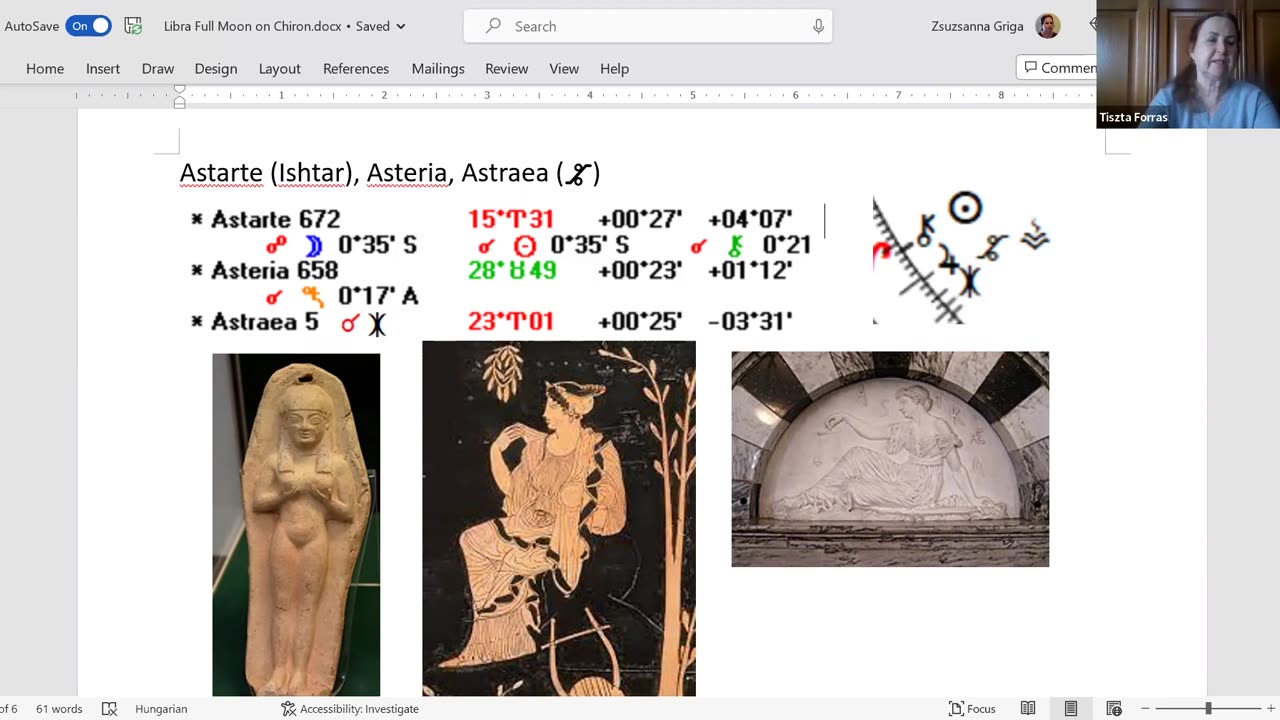Click the 61 words count in status bar

[x=59, y=709]
